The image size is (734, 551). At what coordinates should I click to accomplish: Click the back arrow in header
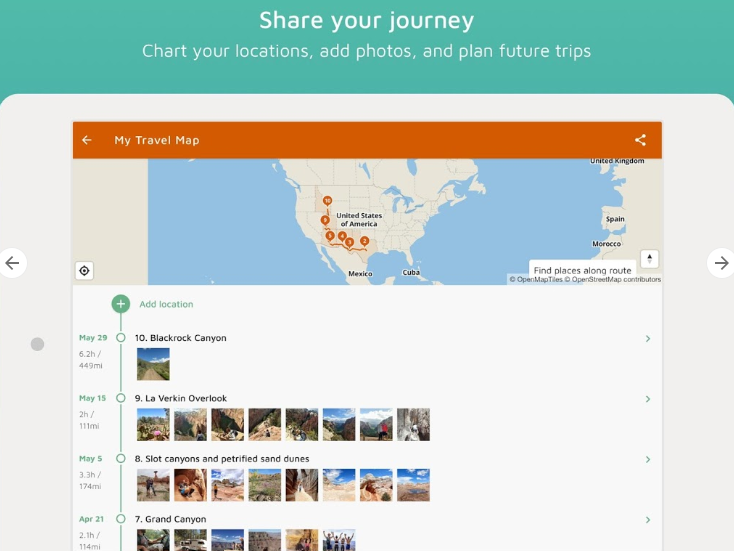87,140
